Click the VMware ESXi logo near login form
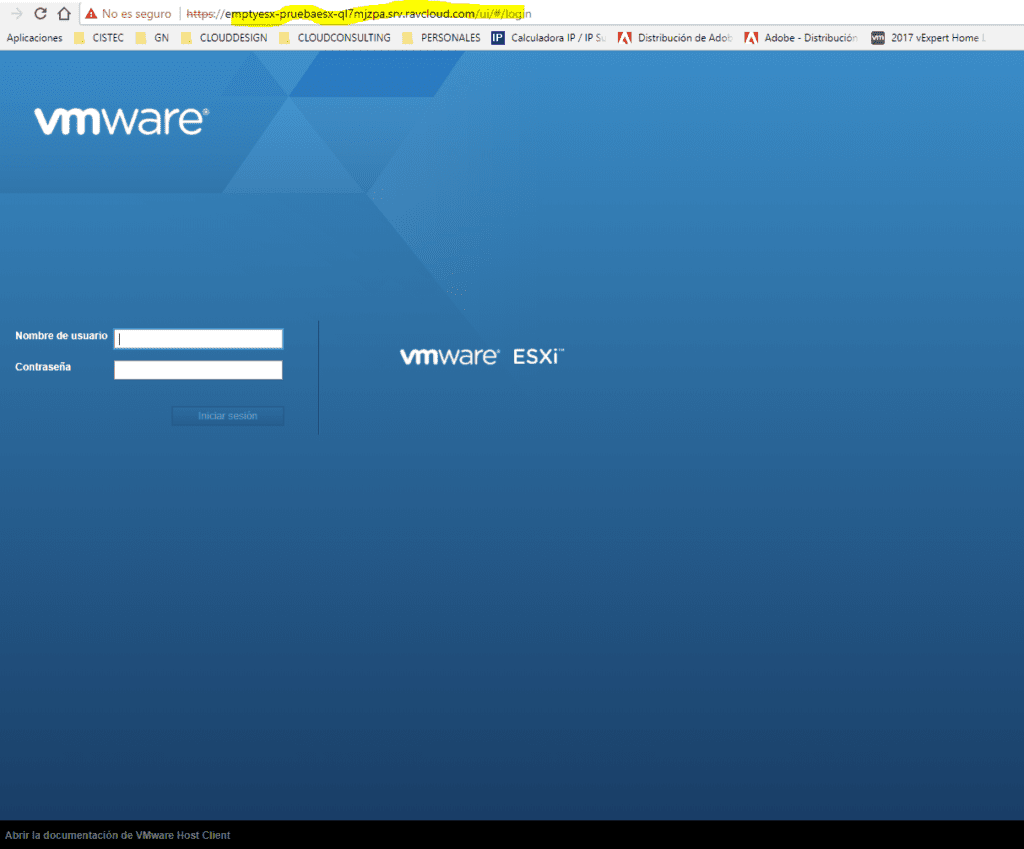 point(481,356)
